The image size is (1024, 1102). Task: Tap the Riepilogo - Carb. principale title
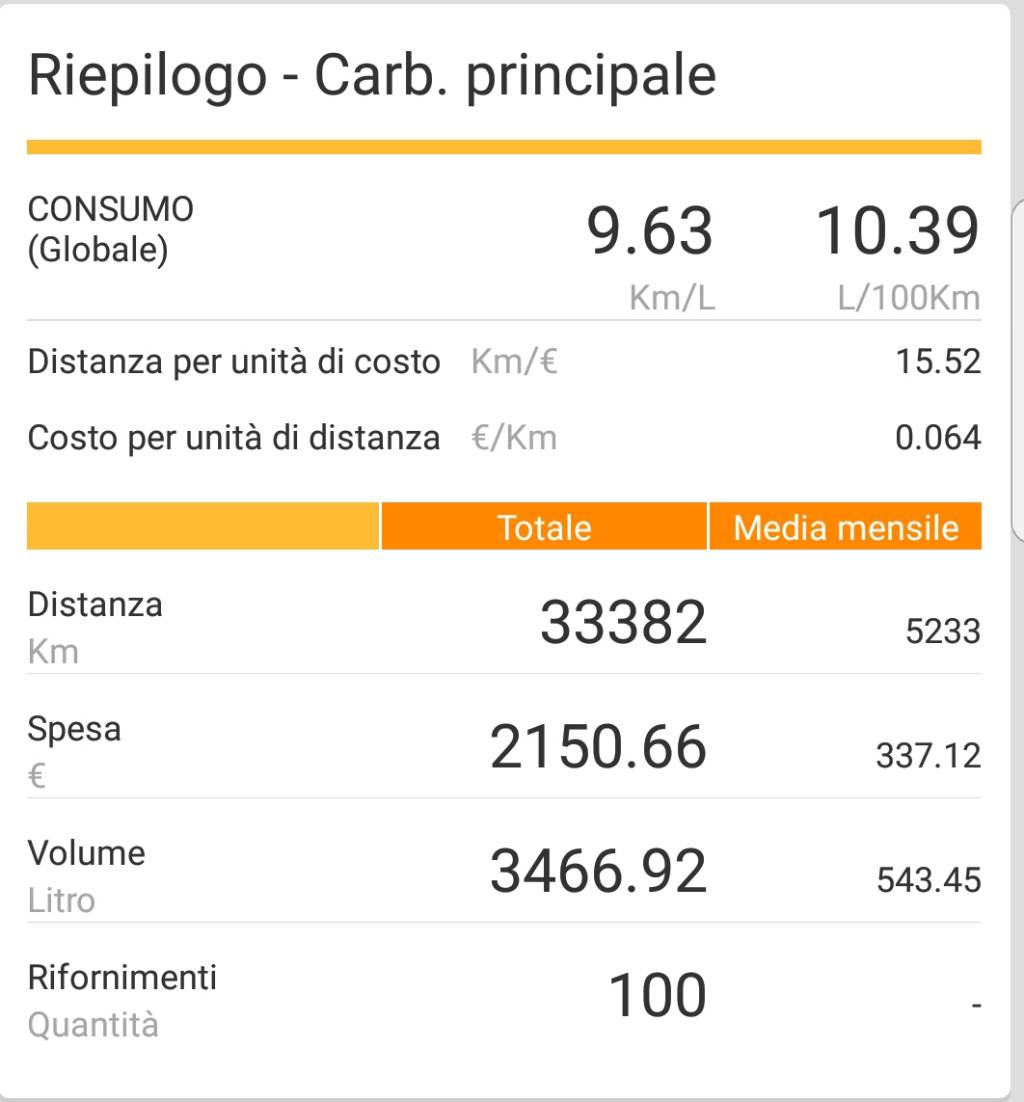point(372,75)
